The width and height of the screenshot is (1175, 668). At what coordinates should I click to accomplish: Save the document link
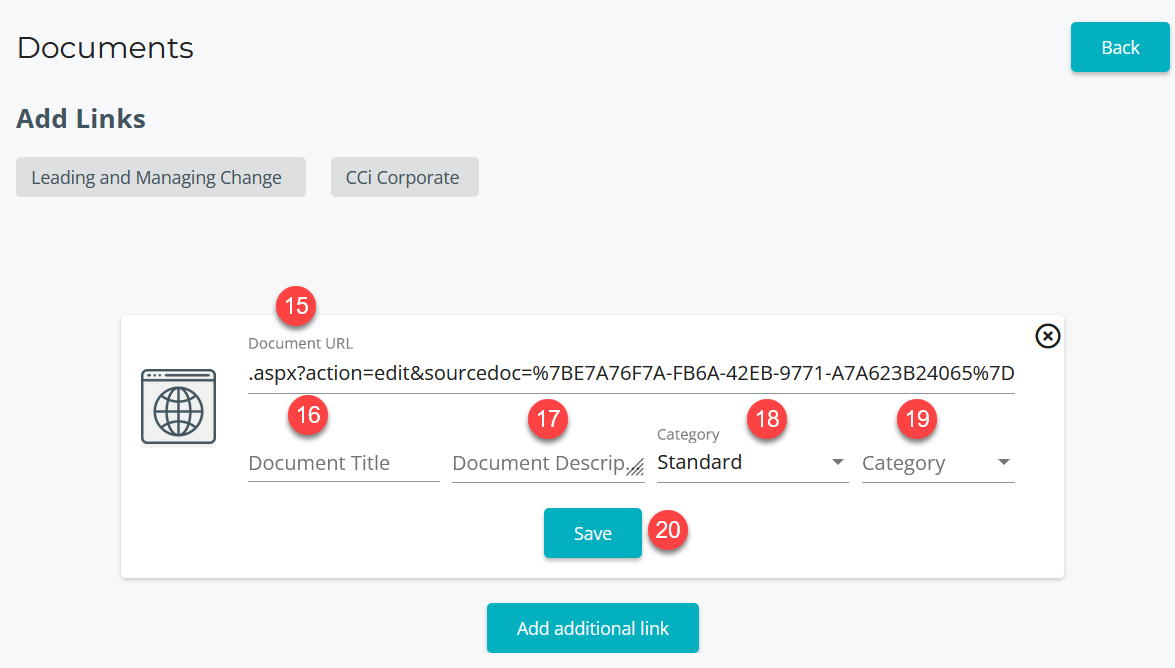[592, 533]
